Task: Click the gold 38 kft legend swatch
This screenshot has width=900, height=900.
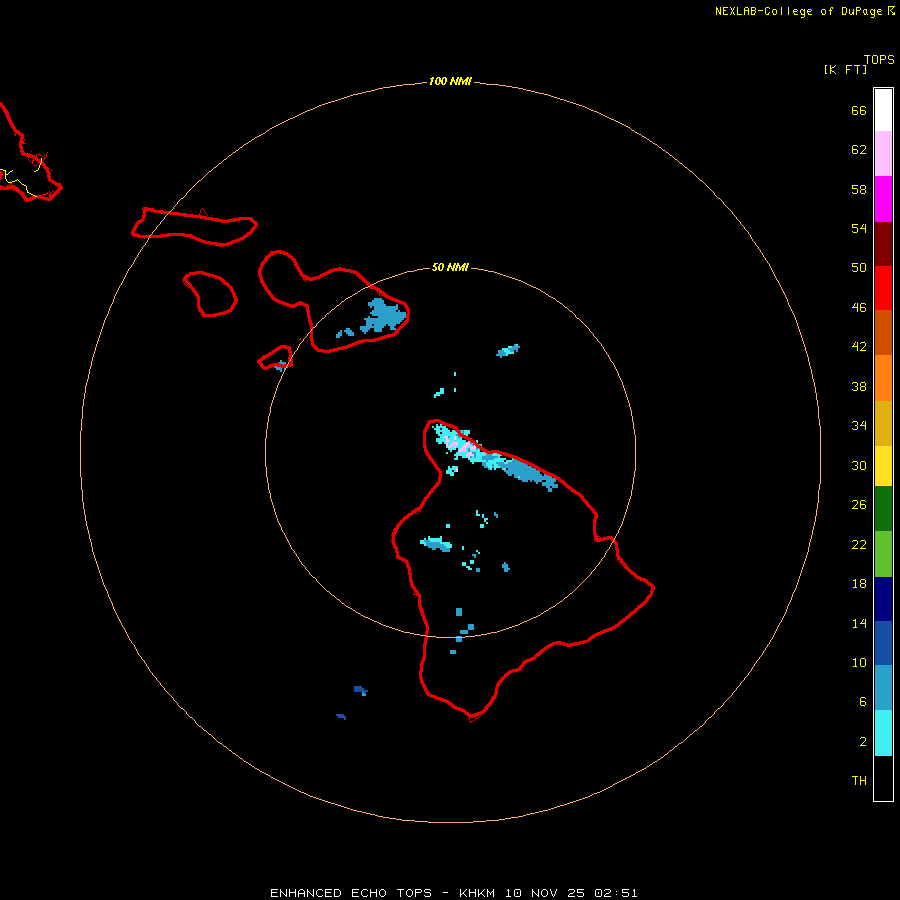Action: pos(883,423)
